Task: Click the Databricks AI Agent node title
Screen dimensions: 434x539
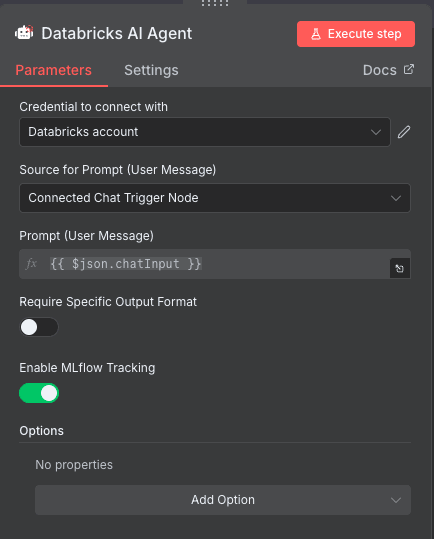Action: [117, 34]
